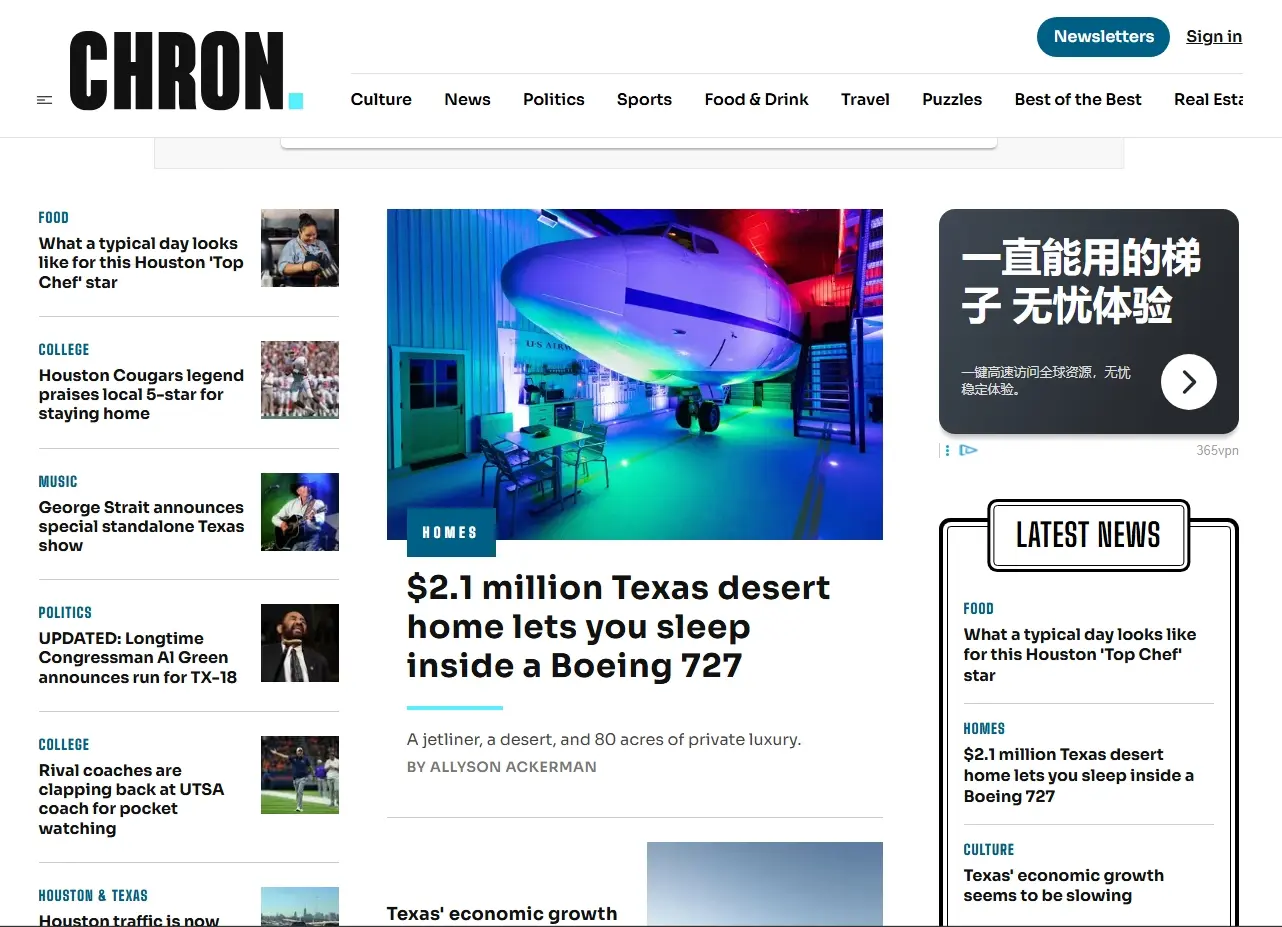This screenshot has height=927, width=1282.
Task: Open Houston Cougars legend article
Action: [141, 394]
